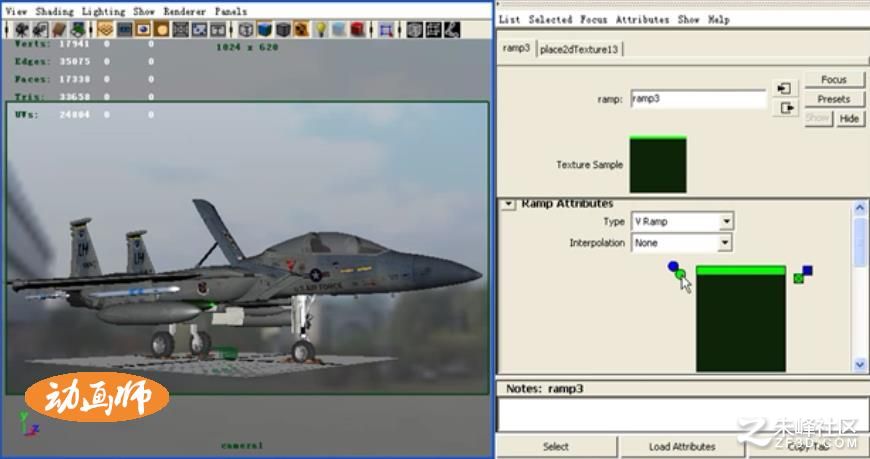Click the attribute scrollbar down arrow

[859, 365]
